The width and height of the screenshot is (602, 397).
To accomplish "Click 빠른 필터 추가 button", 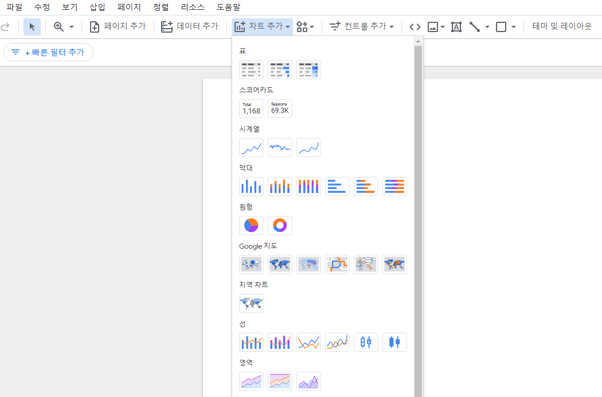I will point(48,52).
